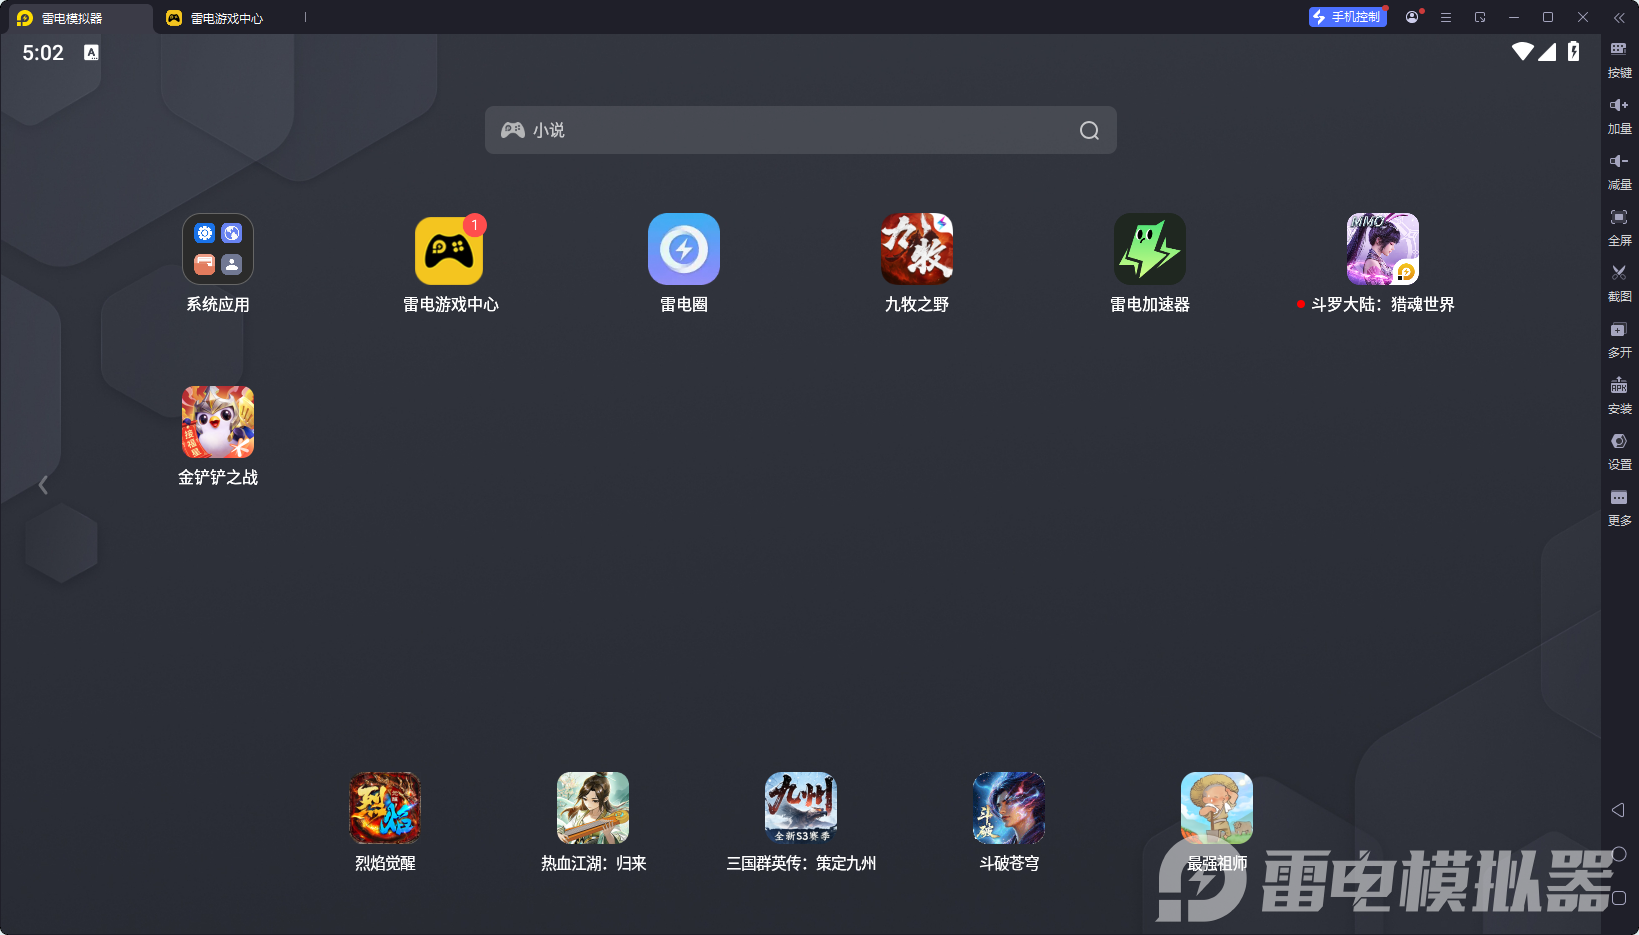The image size is (1639, 935).
Task: Launch 三国群英传:策定九州 from the dock
Action: (801, 808)
